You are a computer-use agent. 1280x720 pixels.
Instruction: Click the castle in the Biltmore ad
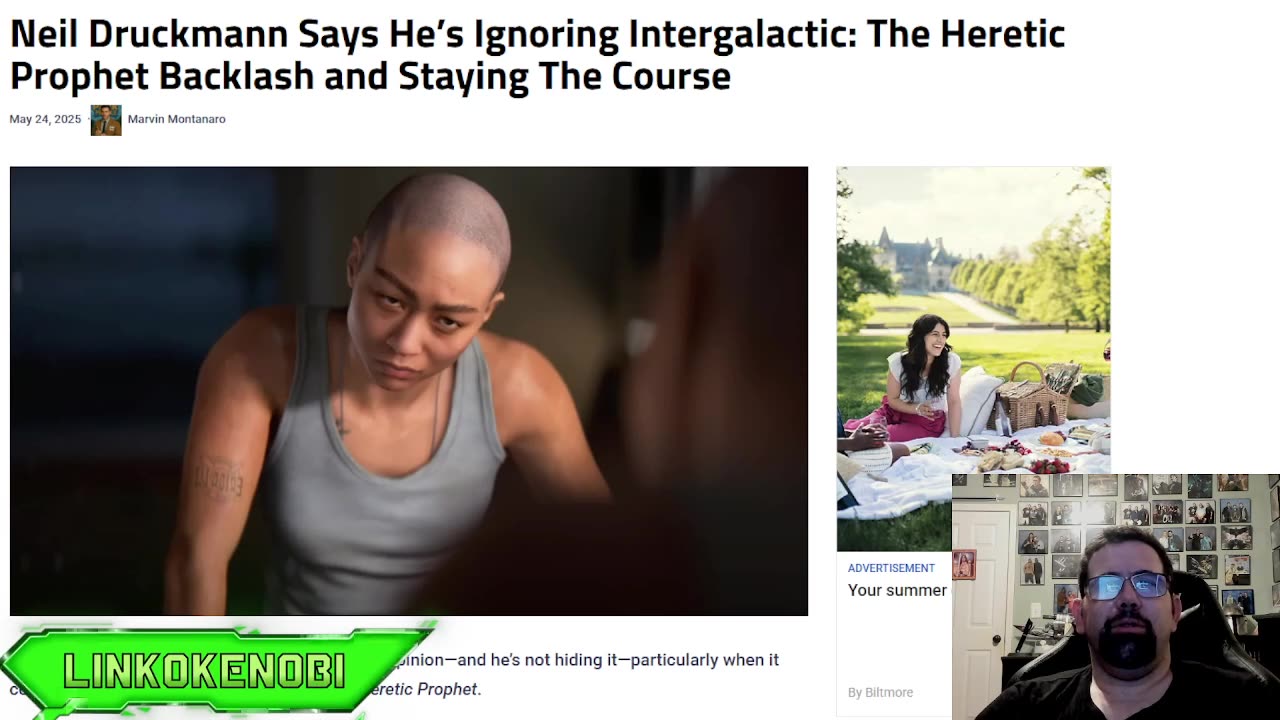(x=915, y=260)
